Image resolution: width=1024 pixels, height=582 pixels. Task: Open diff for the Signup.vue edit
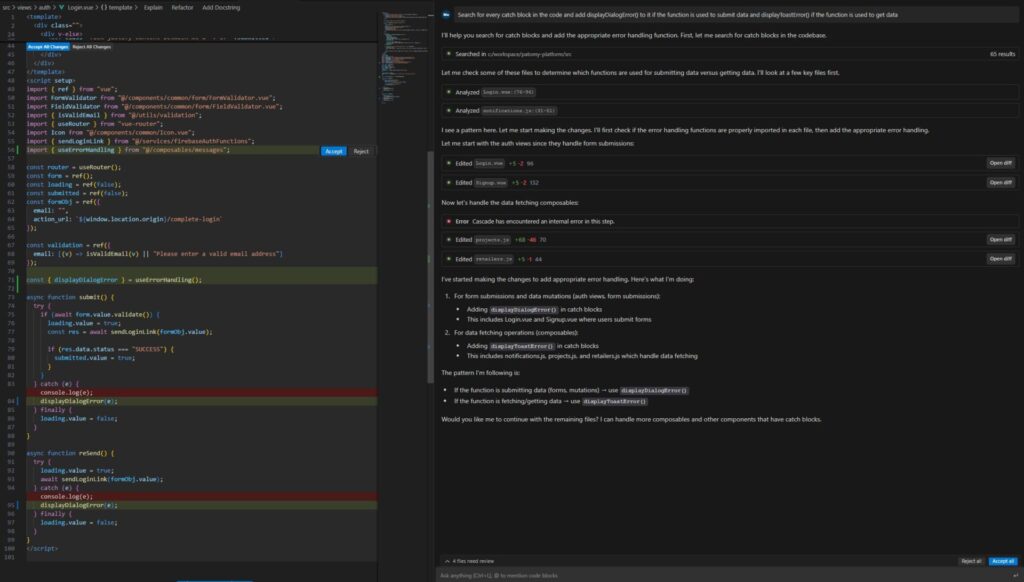(1000, 183)
